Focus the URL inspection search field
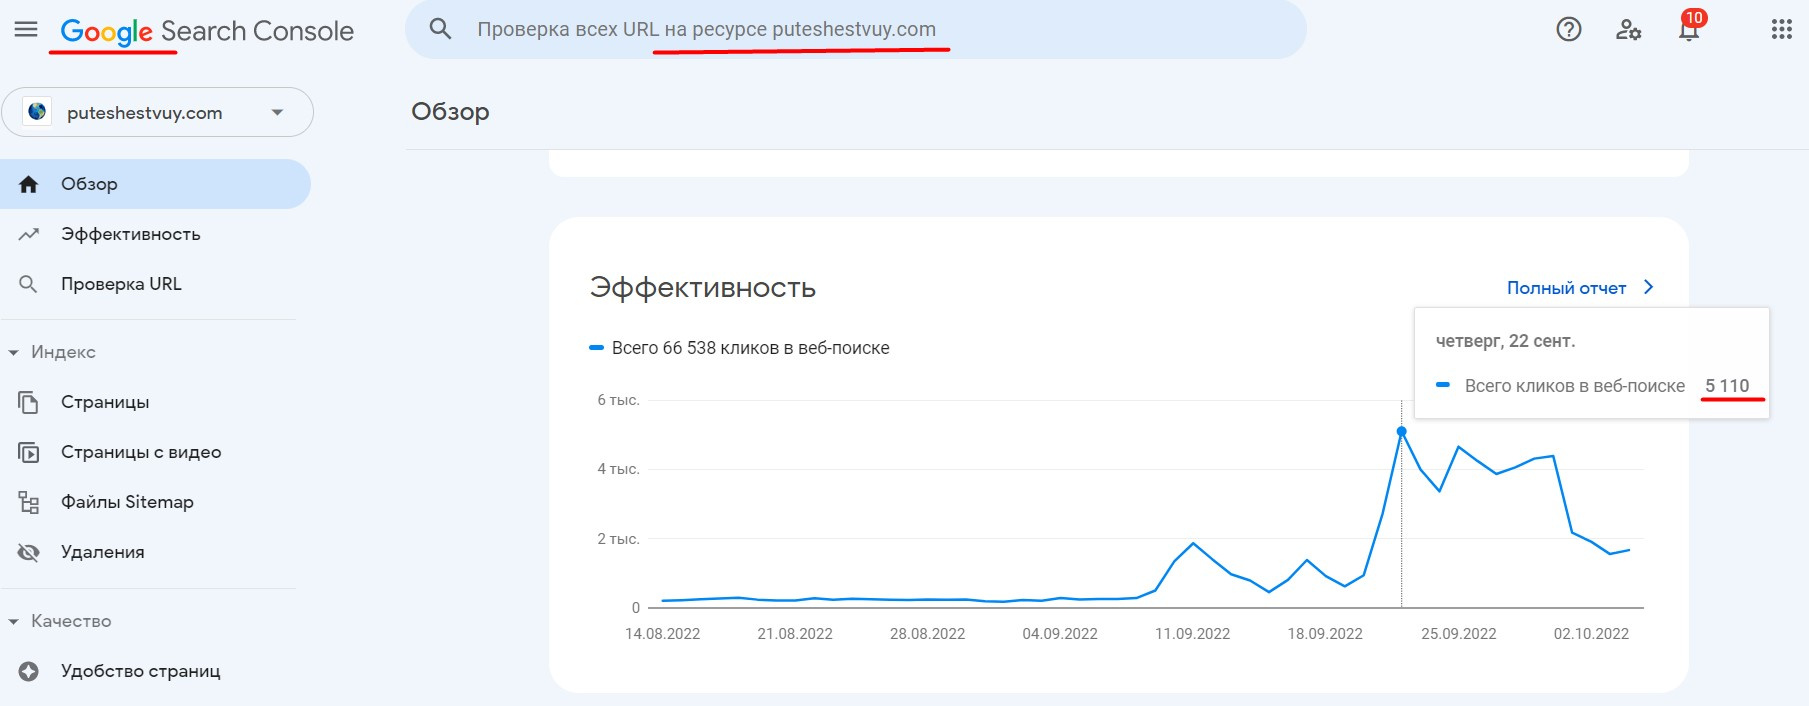 click(855, 29)
